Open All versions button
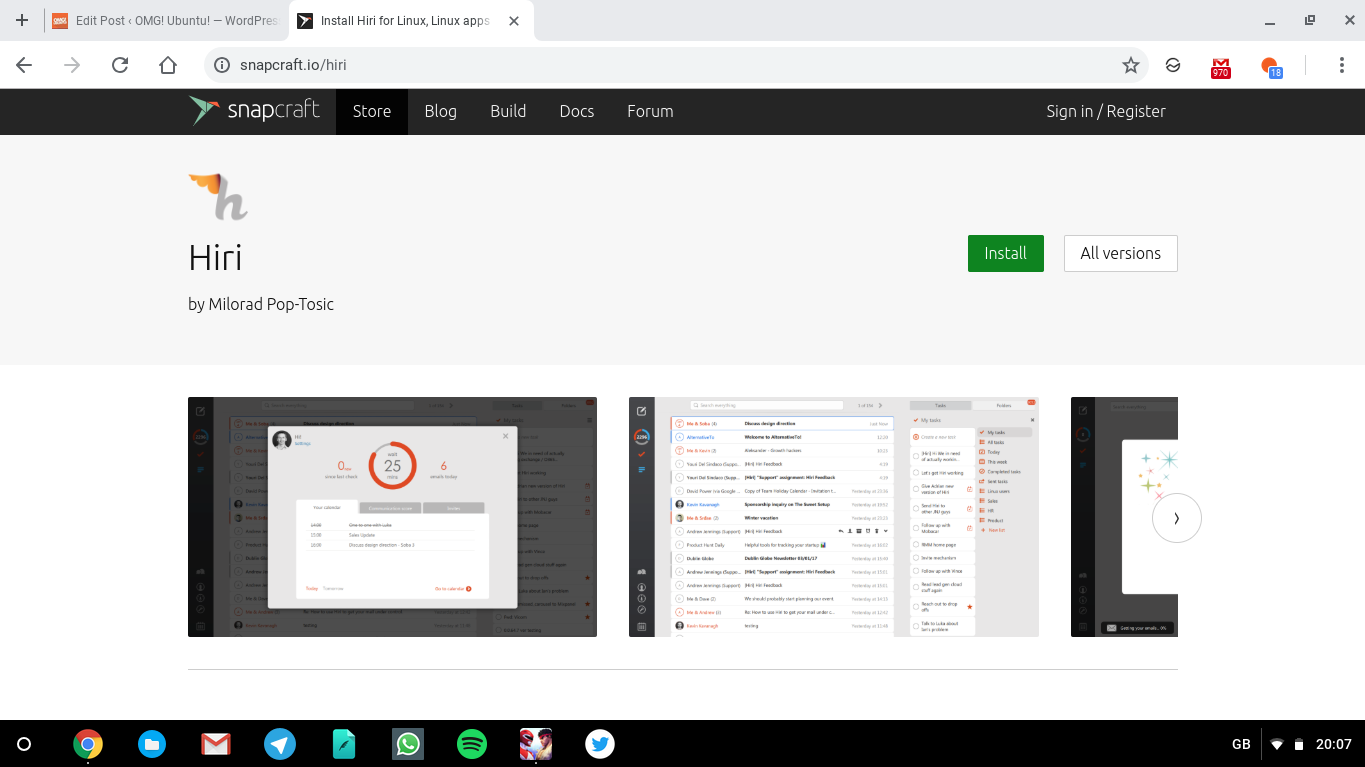 tap(1120, 253)
